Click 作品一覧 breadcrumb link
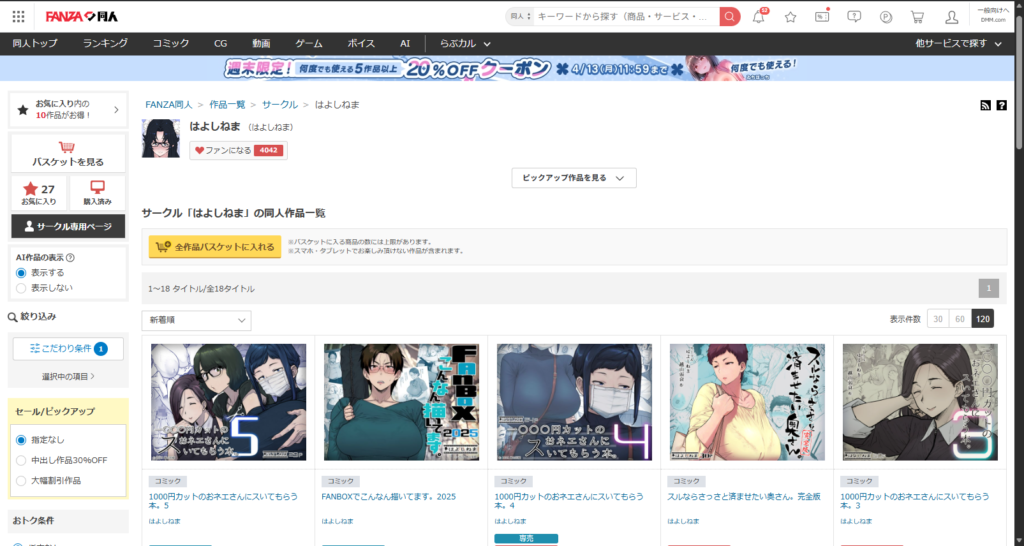 pyautogui.click(x=227, y=104)
